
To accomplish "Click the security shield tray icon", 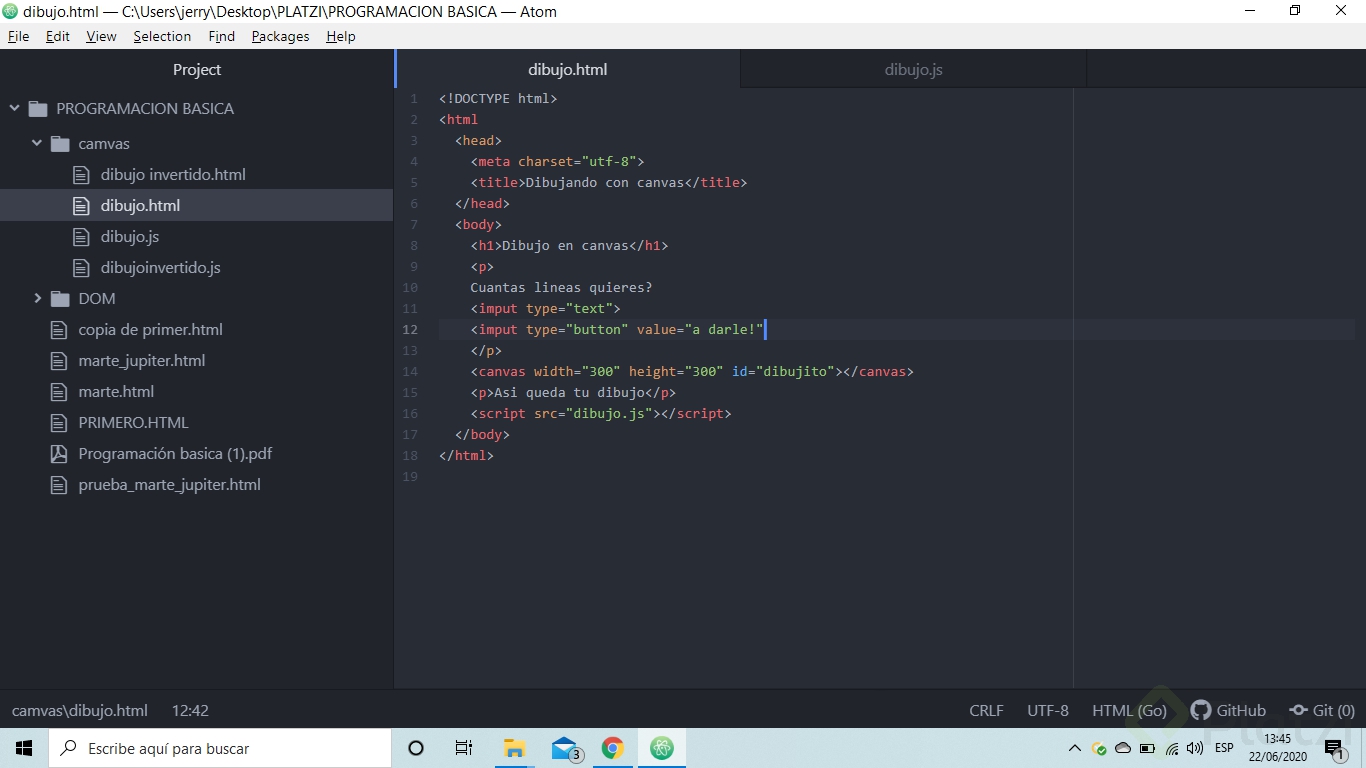I will tap(1099, 748).
